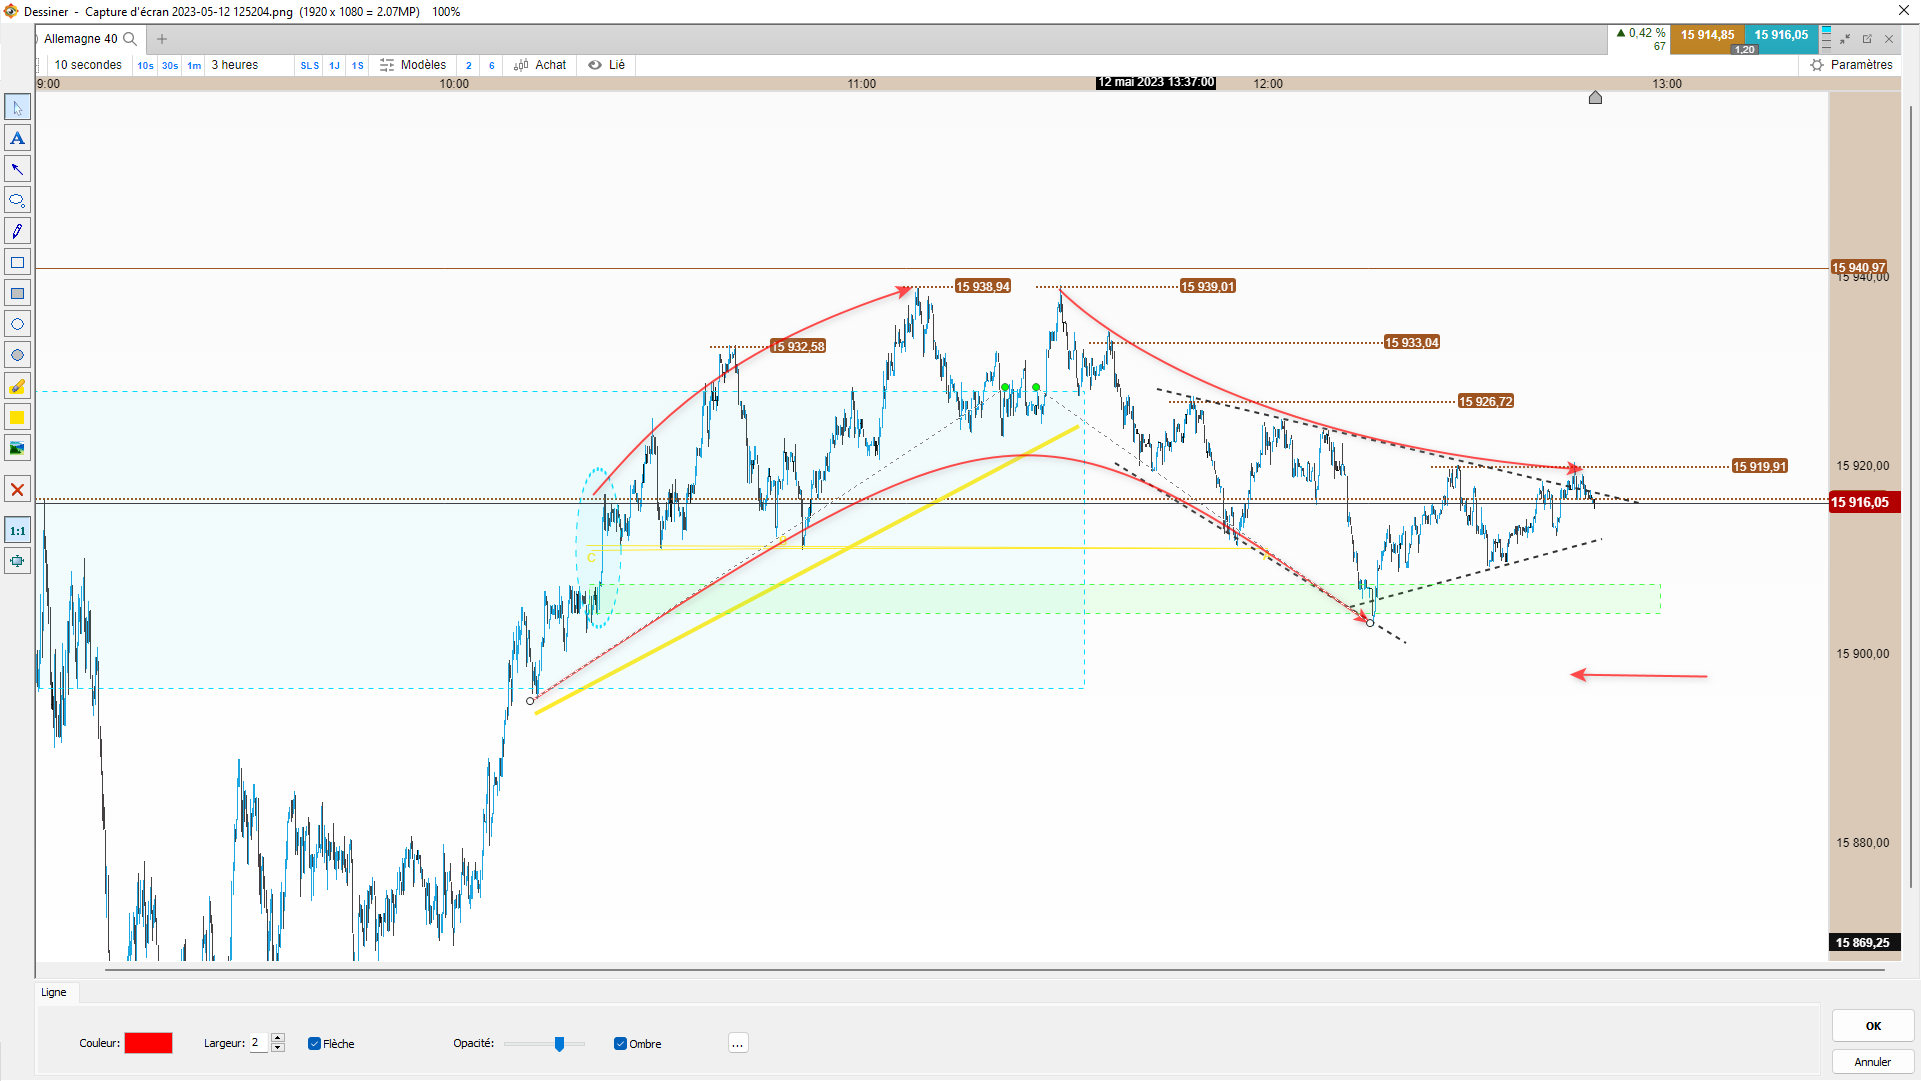Select the text annotation tool
This screenshot has height=1081, width=1921.
[x=17, y=138]
